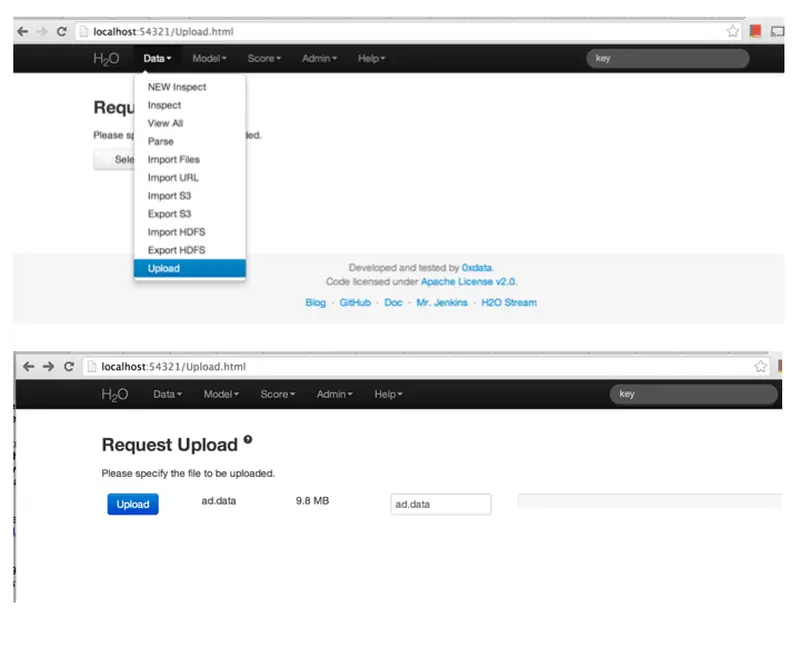Select Import S3 in the Data menu
The image size is (800, 658).
(190, 196)
